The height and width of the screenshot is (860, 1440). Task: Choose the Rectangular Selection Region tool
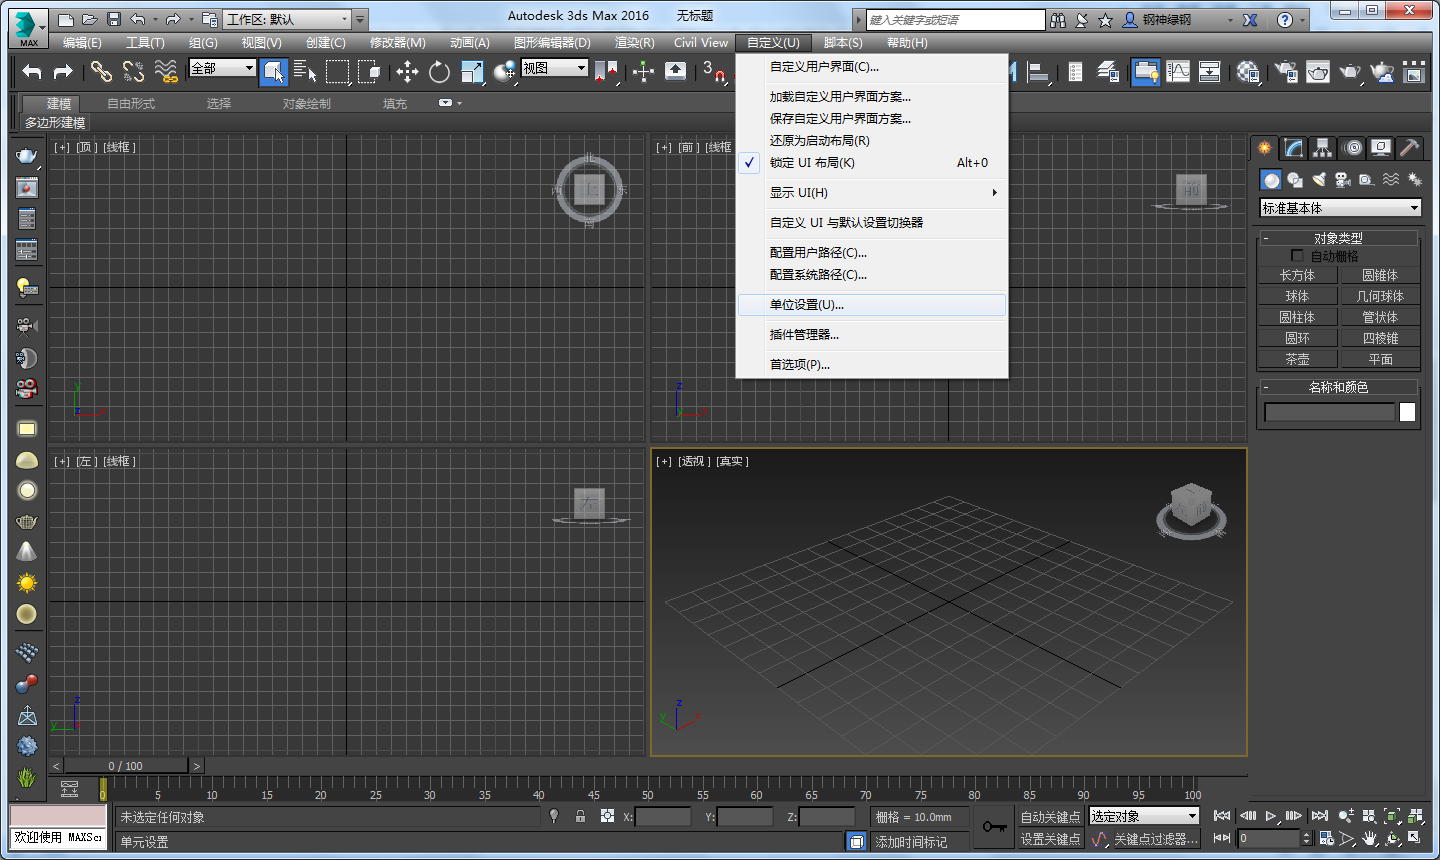coord(338,71)
